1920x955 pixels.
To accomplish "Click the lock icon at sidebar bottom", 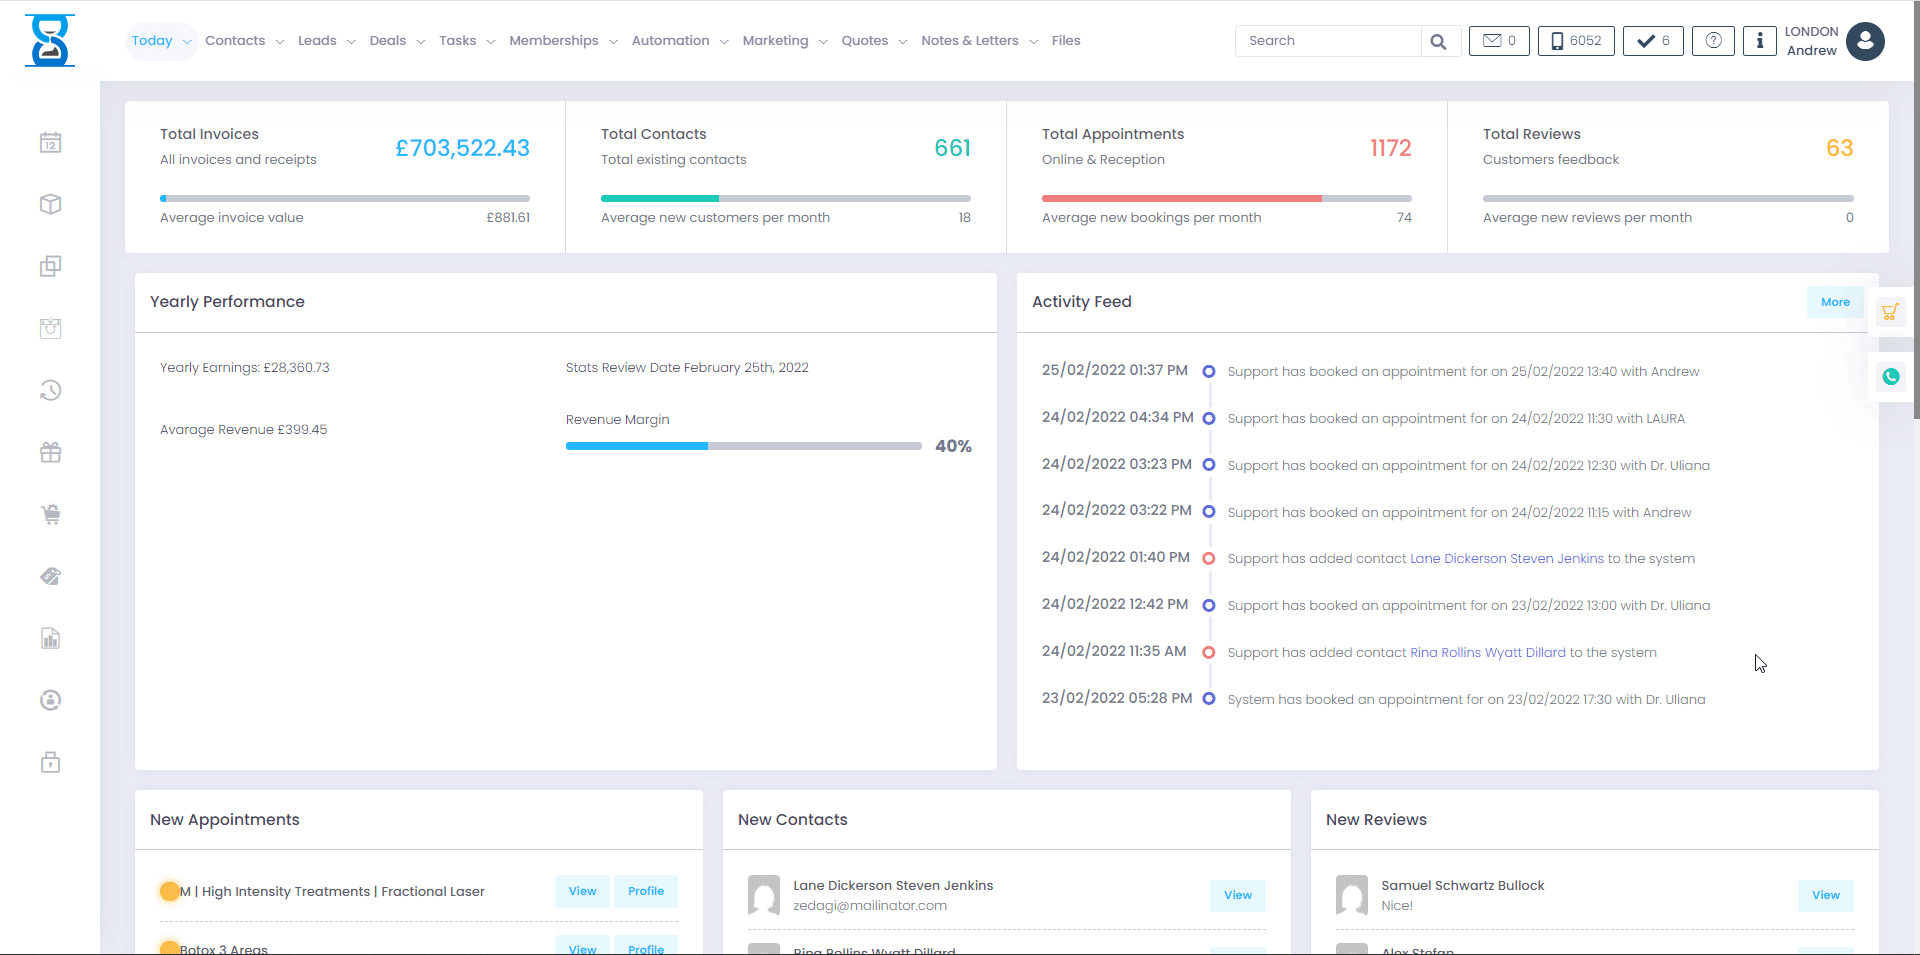I will click(50, 762).
